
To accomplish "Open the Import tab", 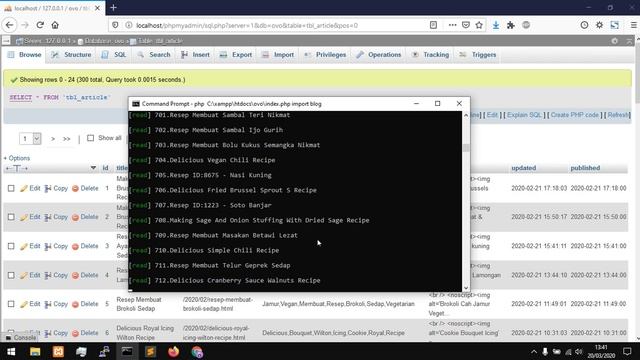I will click(279, 55).
